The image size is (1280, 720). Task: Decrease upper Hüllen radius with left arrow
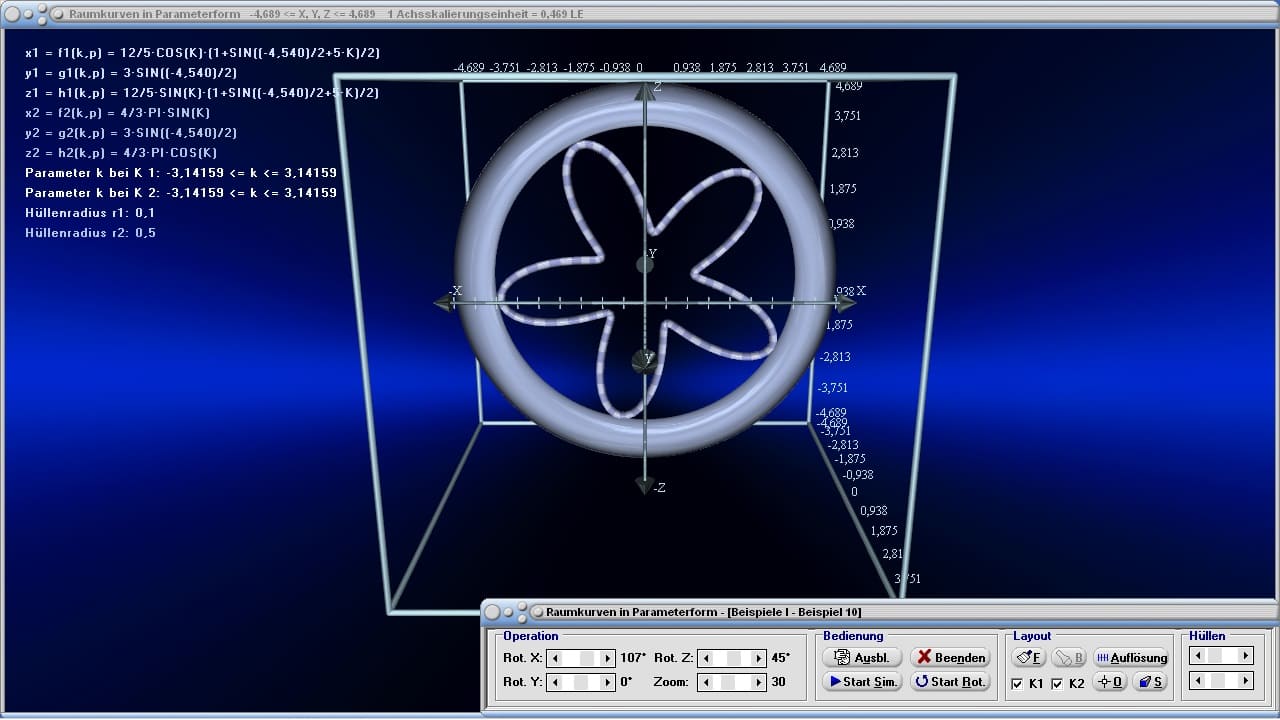(x=1196, y=656)
